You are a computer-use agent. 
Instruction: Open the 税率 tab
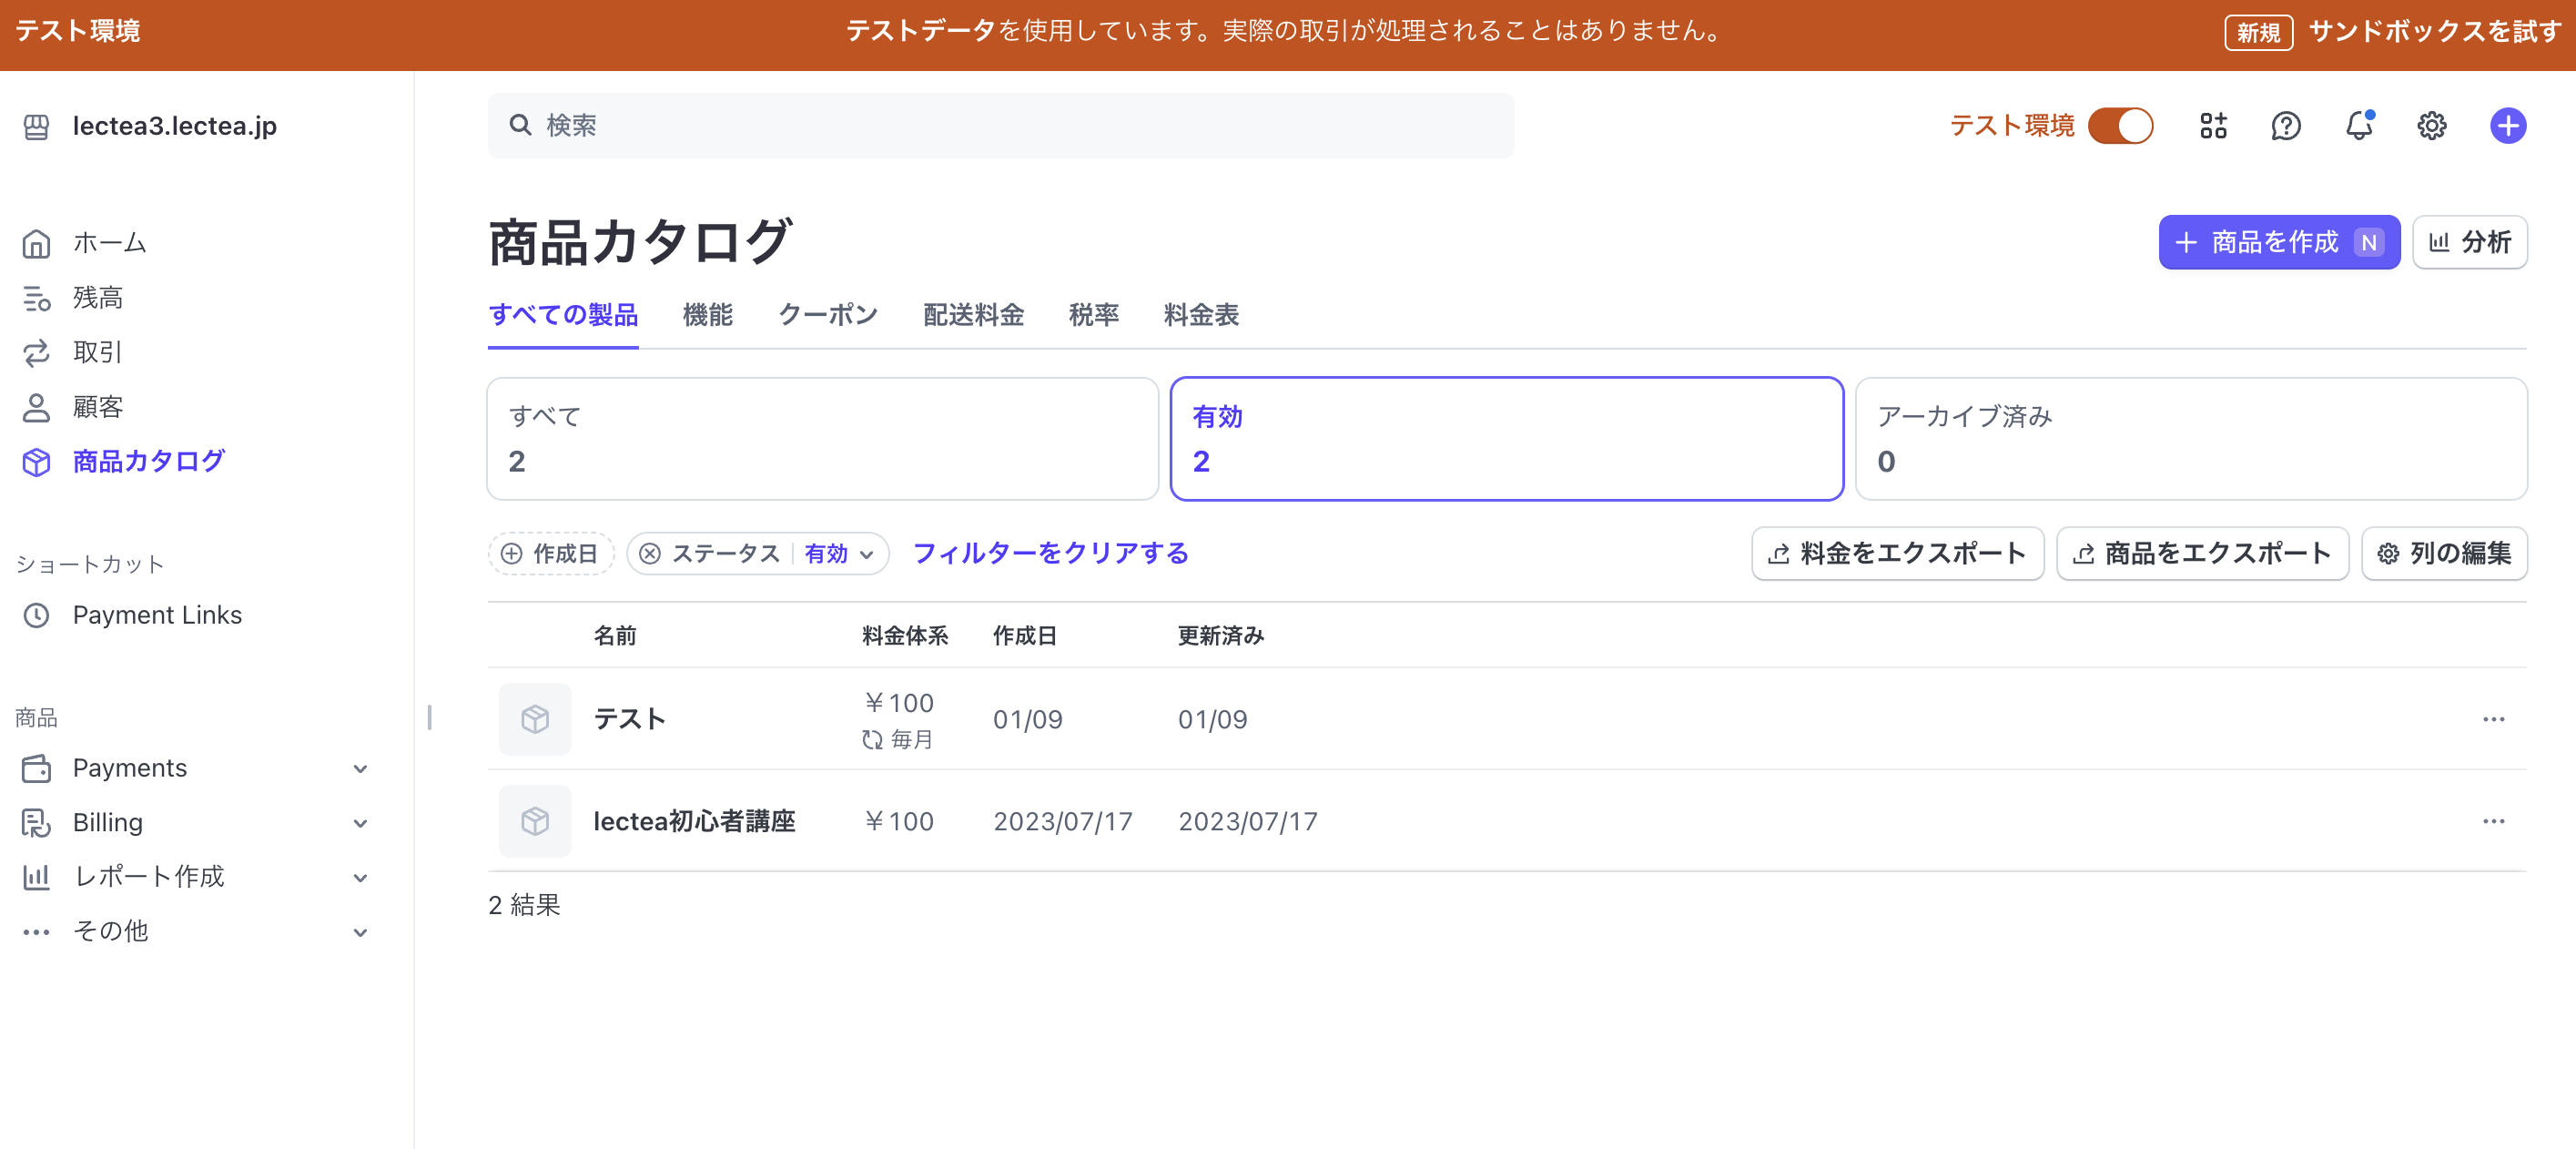point(1094,315)
